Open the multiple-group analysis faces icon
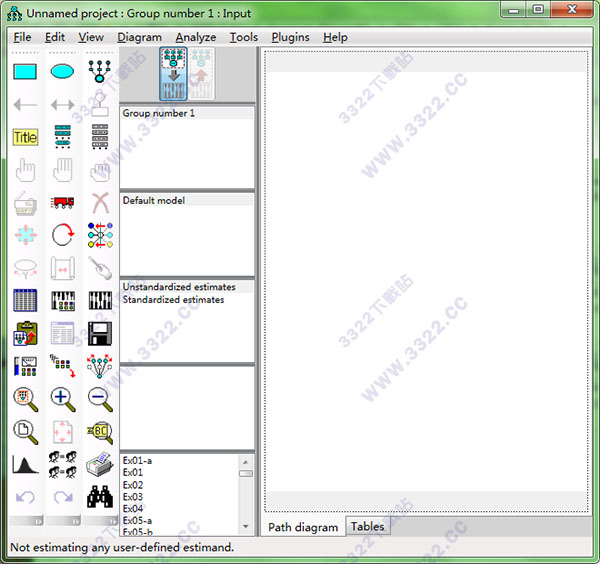 pyautogui.click(x=62, y=465)
